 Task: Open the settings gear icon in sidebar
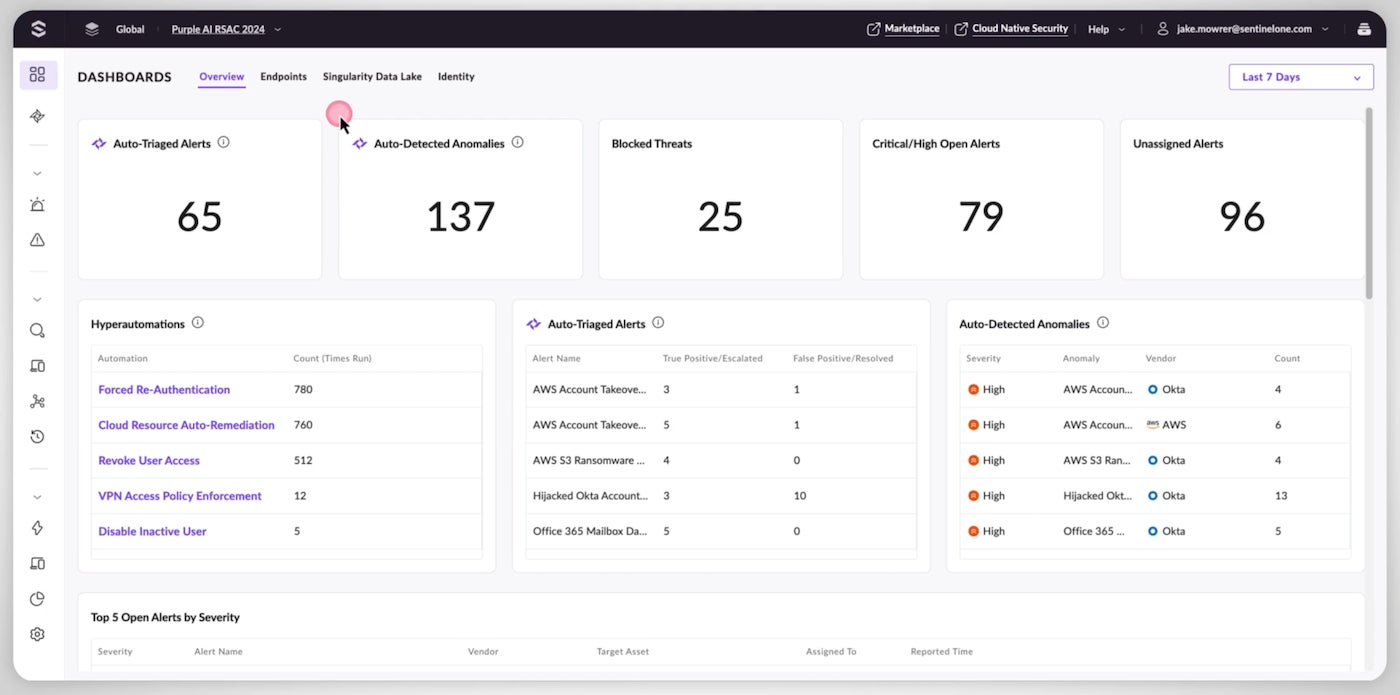point(37,634)
